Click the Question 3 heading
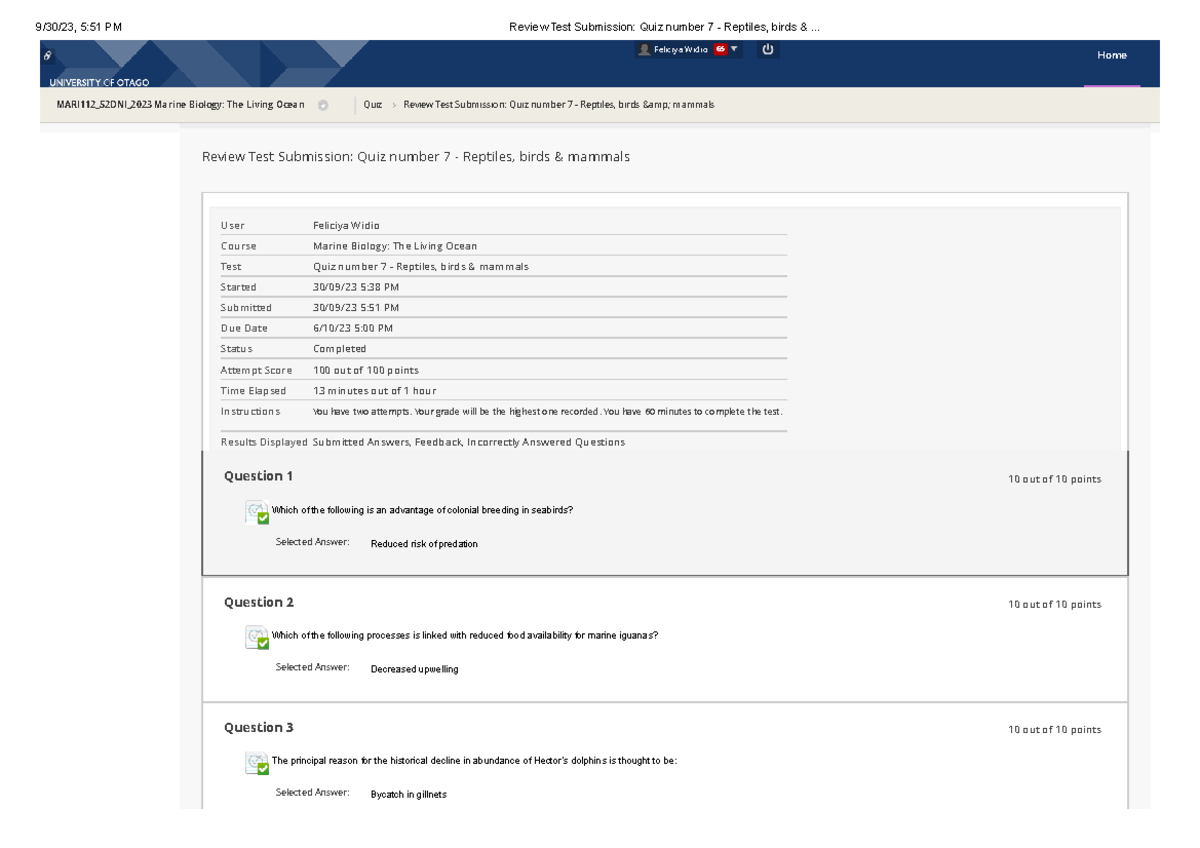 (258, 727)
